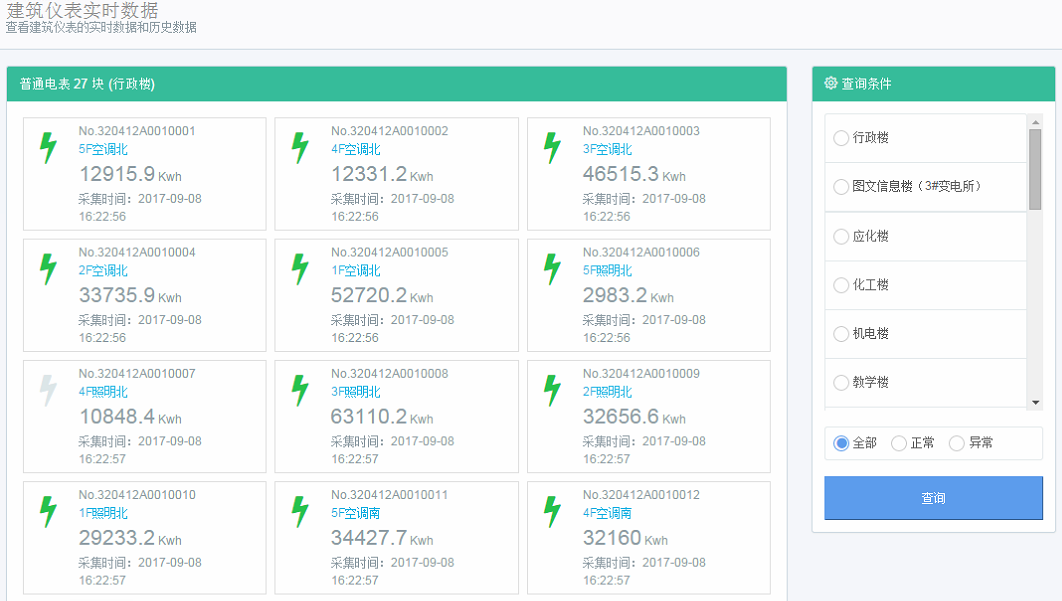Click the grey lightning icon of meter No.320412A0010007
The image size is (1062, 601).
pos(48,390)
